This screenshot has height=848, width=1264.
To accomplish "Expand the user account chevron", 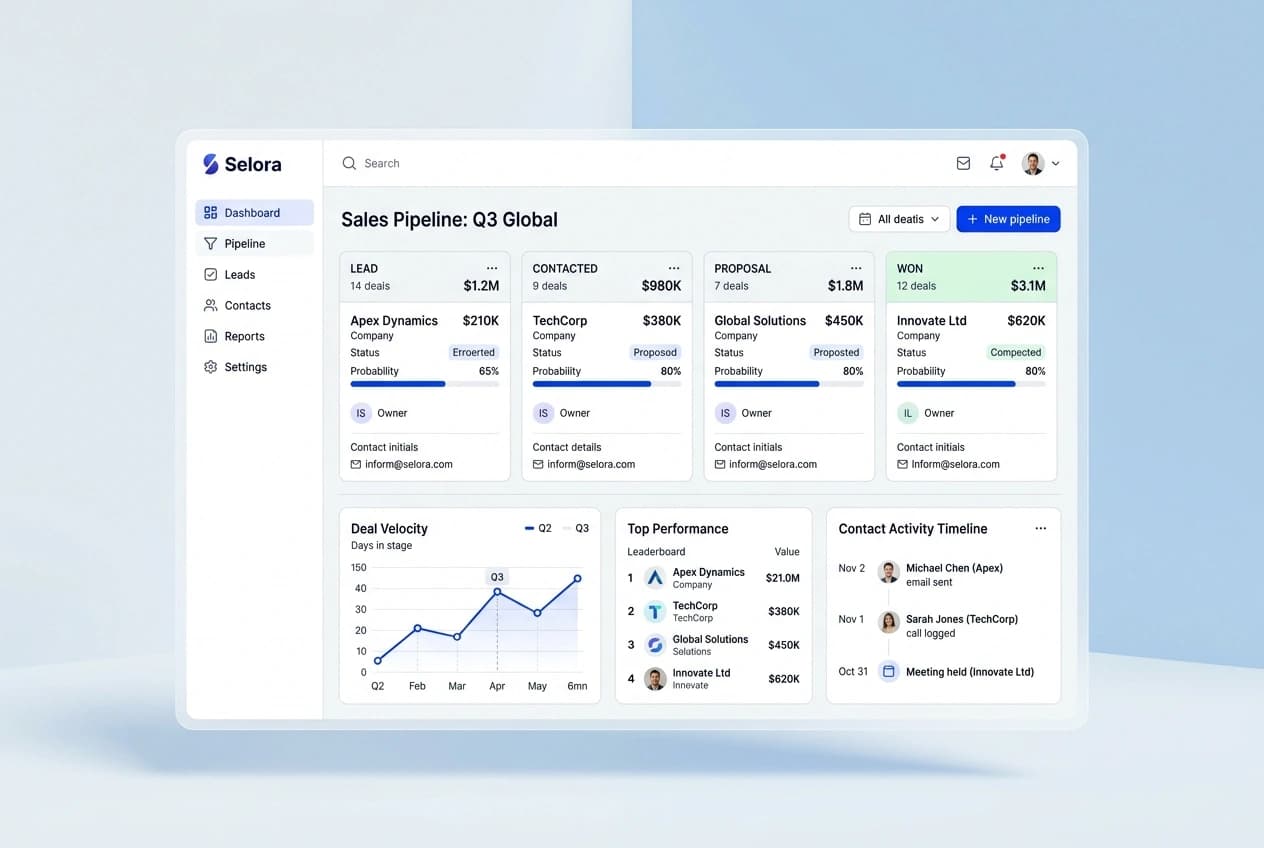I will pyautogui.click(x=1055, y=163).
